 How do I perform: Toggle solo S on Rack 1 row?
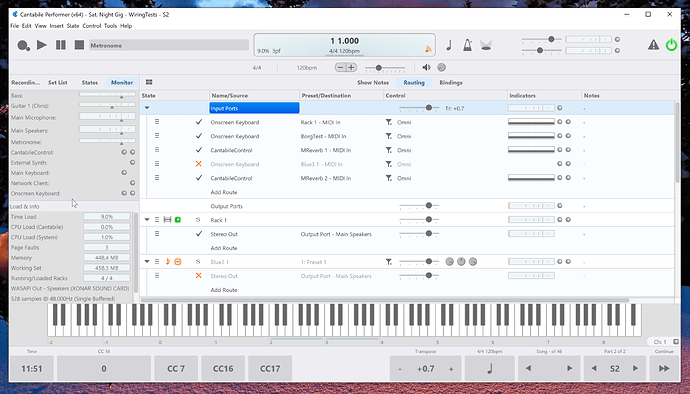coord(198,220)
